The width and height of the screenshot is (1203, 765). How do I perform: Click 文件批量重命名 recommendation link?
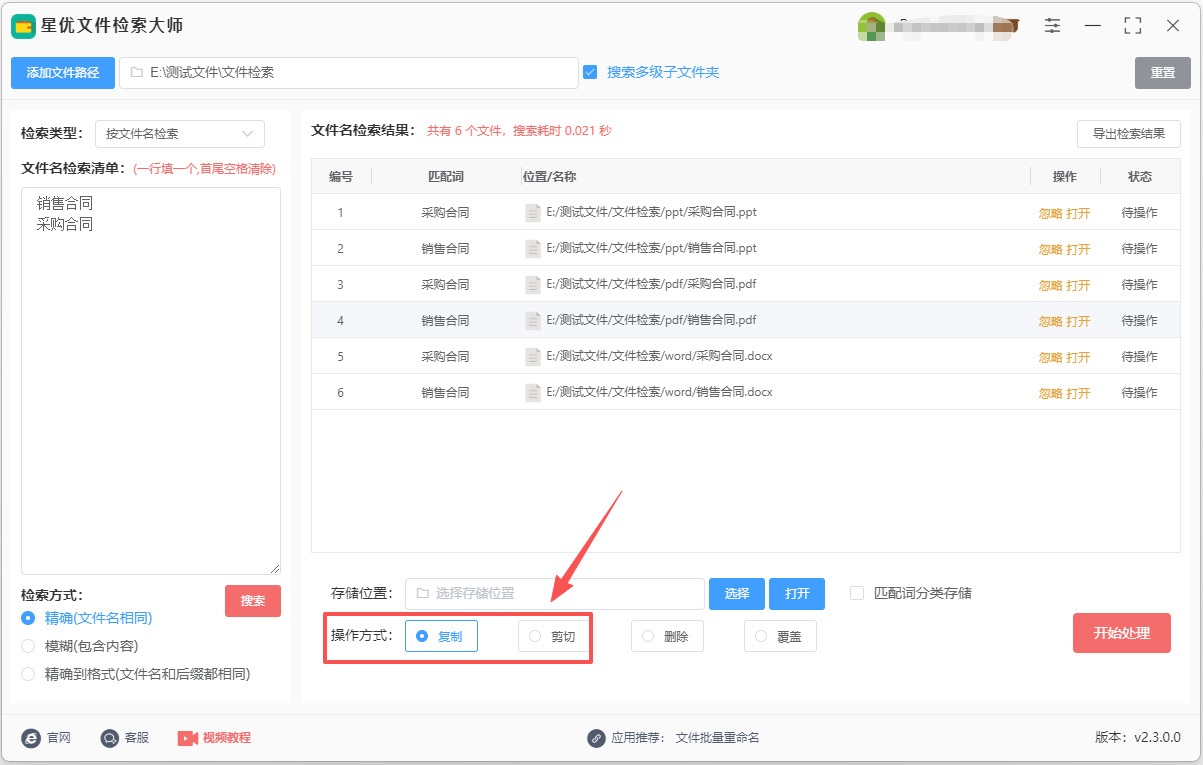pos(718,738)
